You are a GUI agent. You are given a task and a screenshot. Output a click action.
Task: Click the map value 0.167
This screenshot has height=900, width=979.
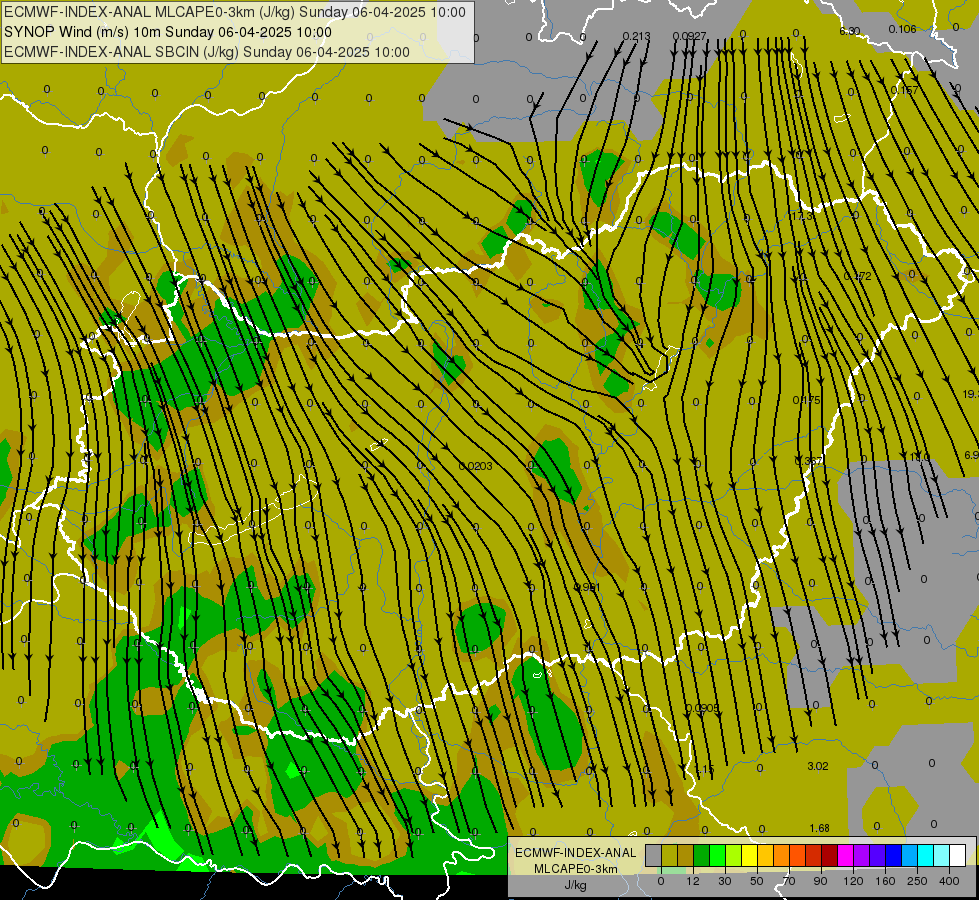905,90
